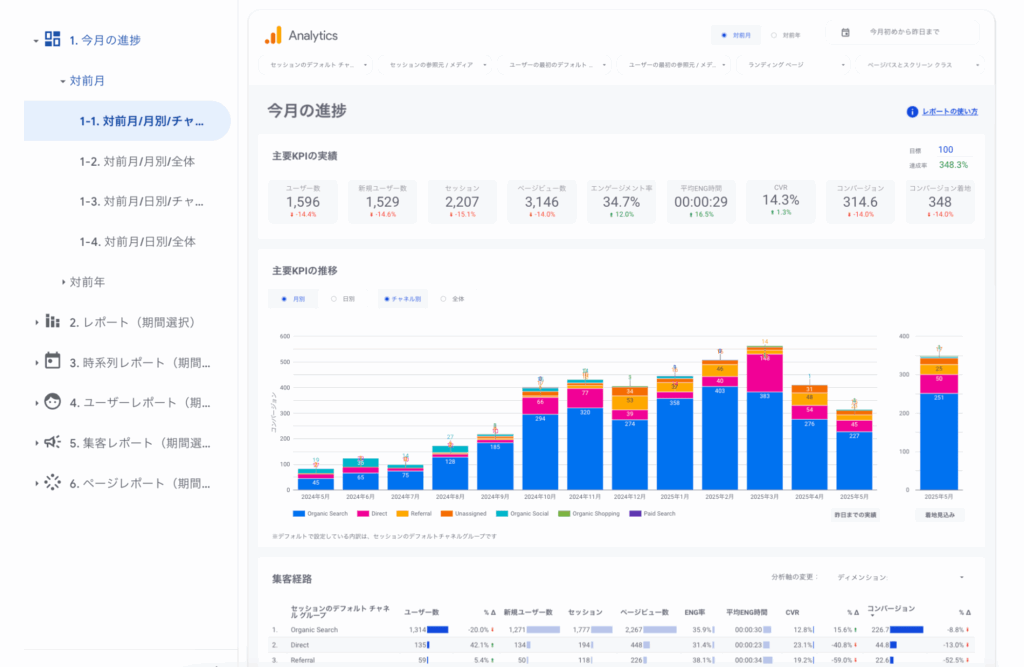Collapse the 対前月 subsection arrow
The height and width of the screenshot is (667, 1024).
tap(63, 81)
